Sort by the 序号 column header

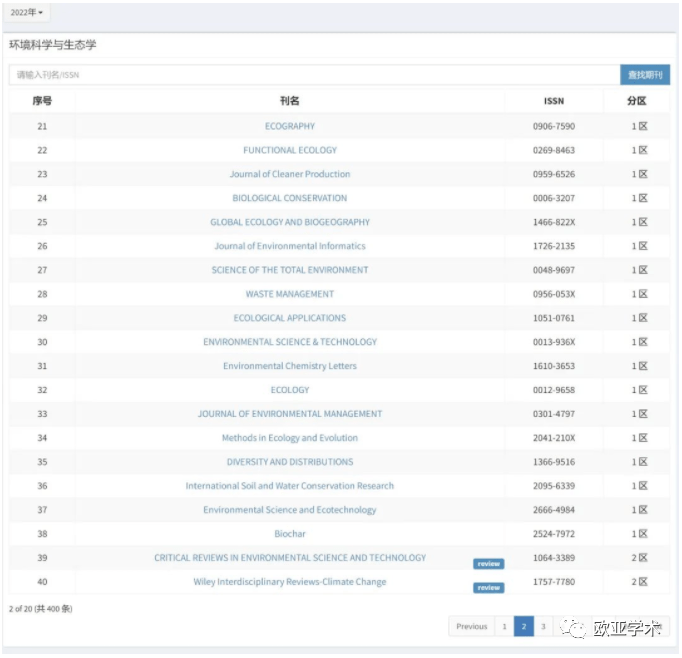pos(42,101)
